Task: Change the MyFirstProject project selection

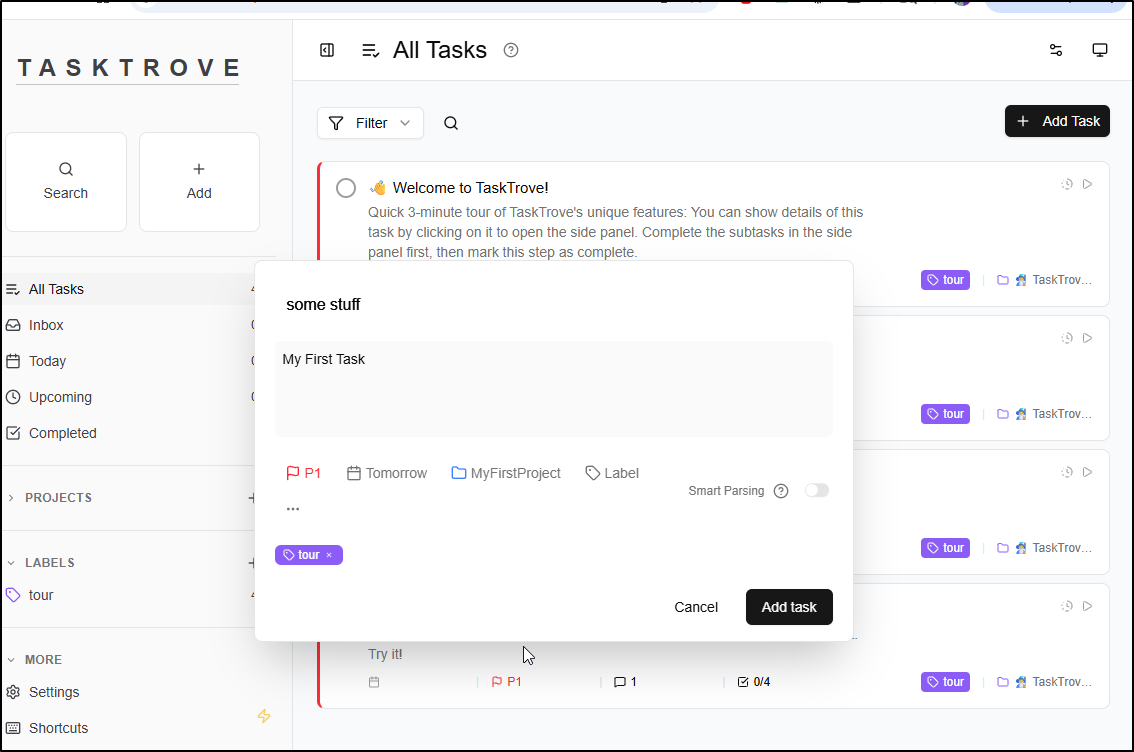Action: (506, 473)
